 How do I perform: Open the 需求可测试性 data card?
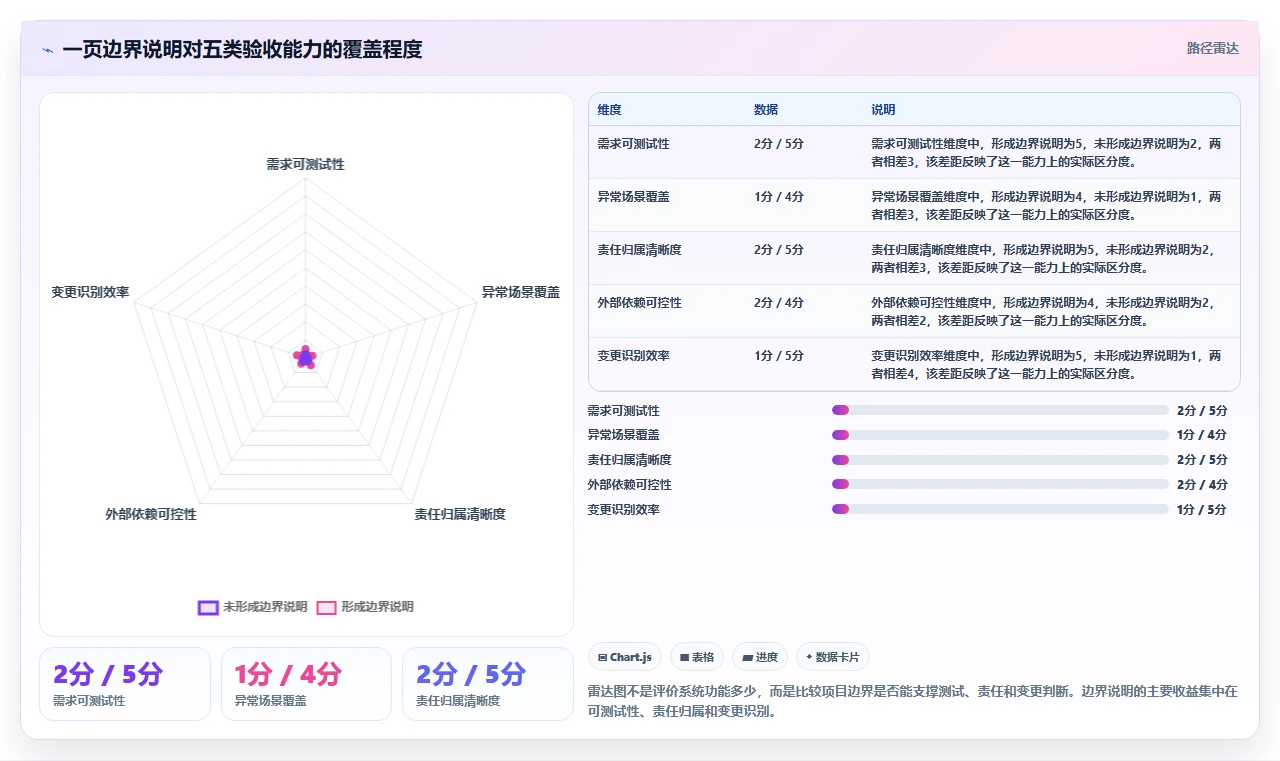tap(125, 684)
